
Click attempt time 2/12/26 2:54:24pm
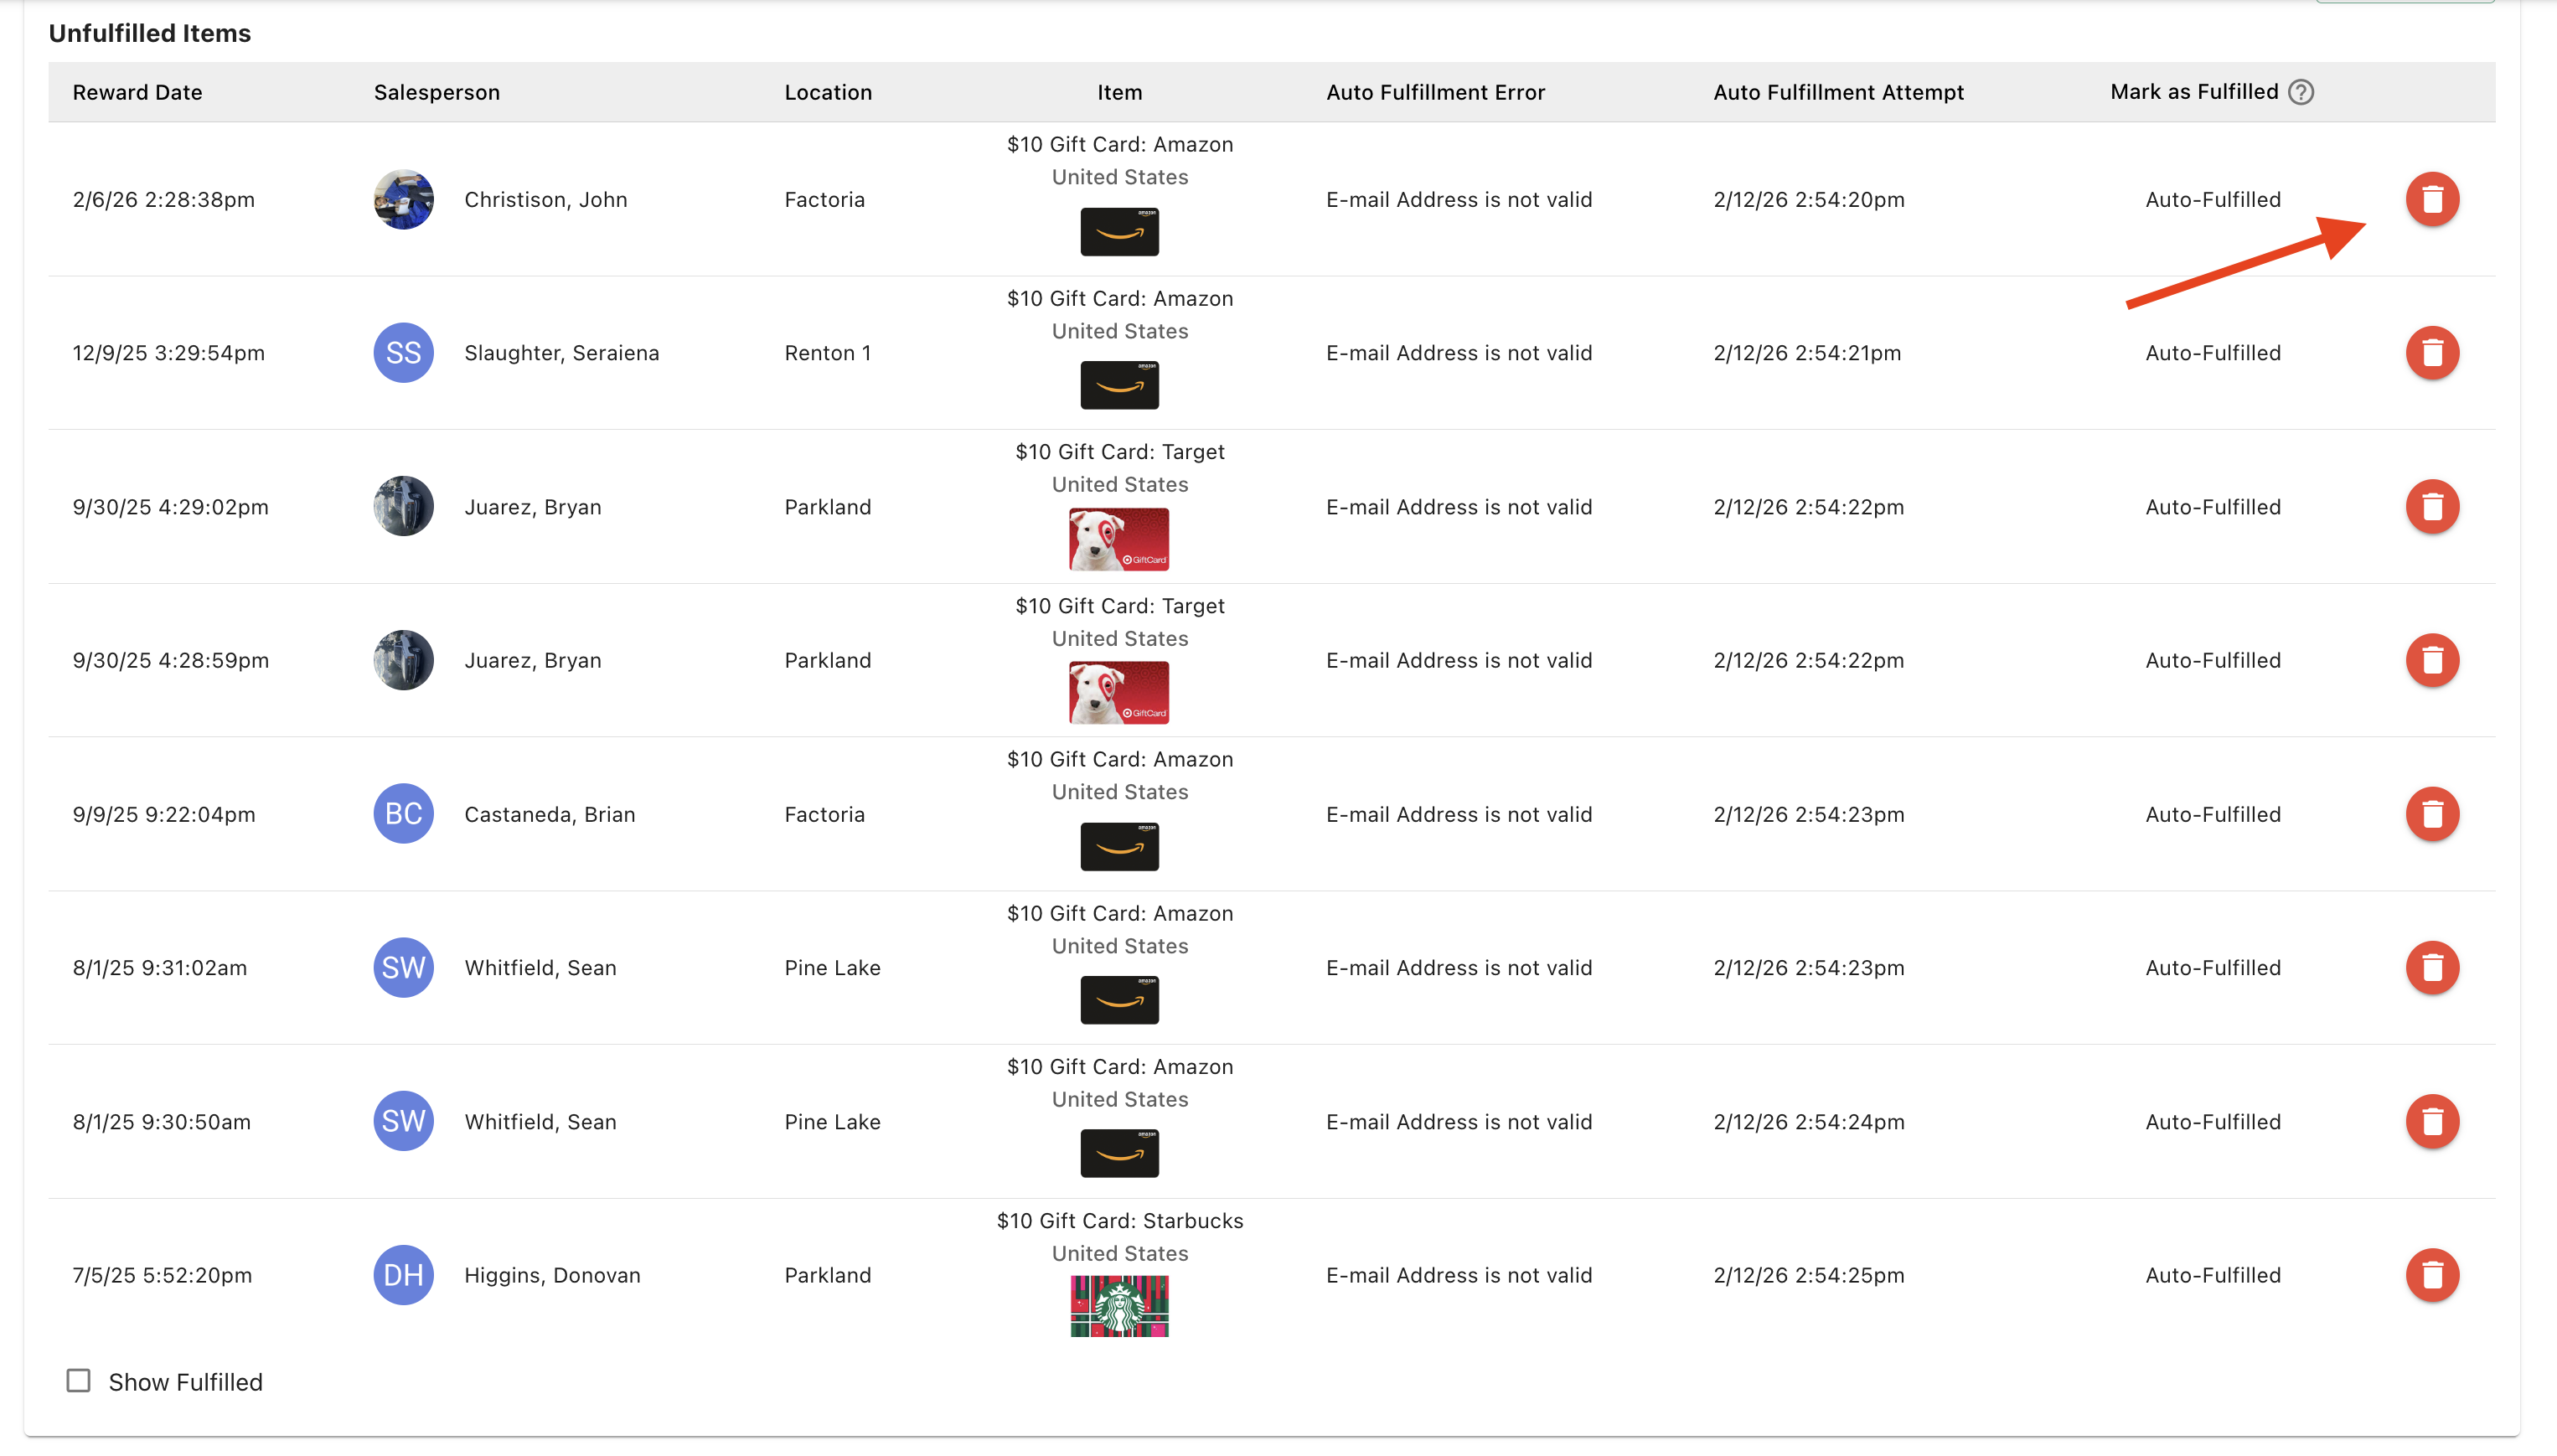click(x=1808, y=1122)
